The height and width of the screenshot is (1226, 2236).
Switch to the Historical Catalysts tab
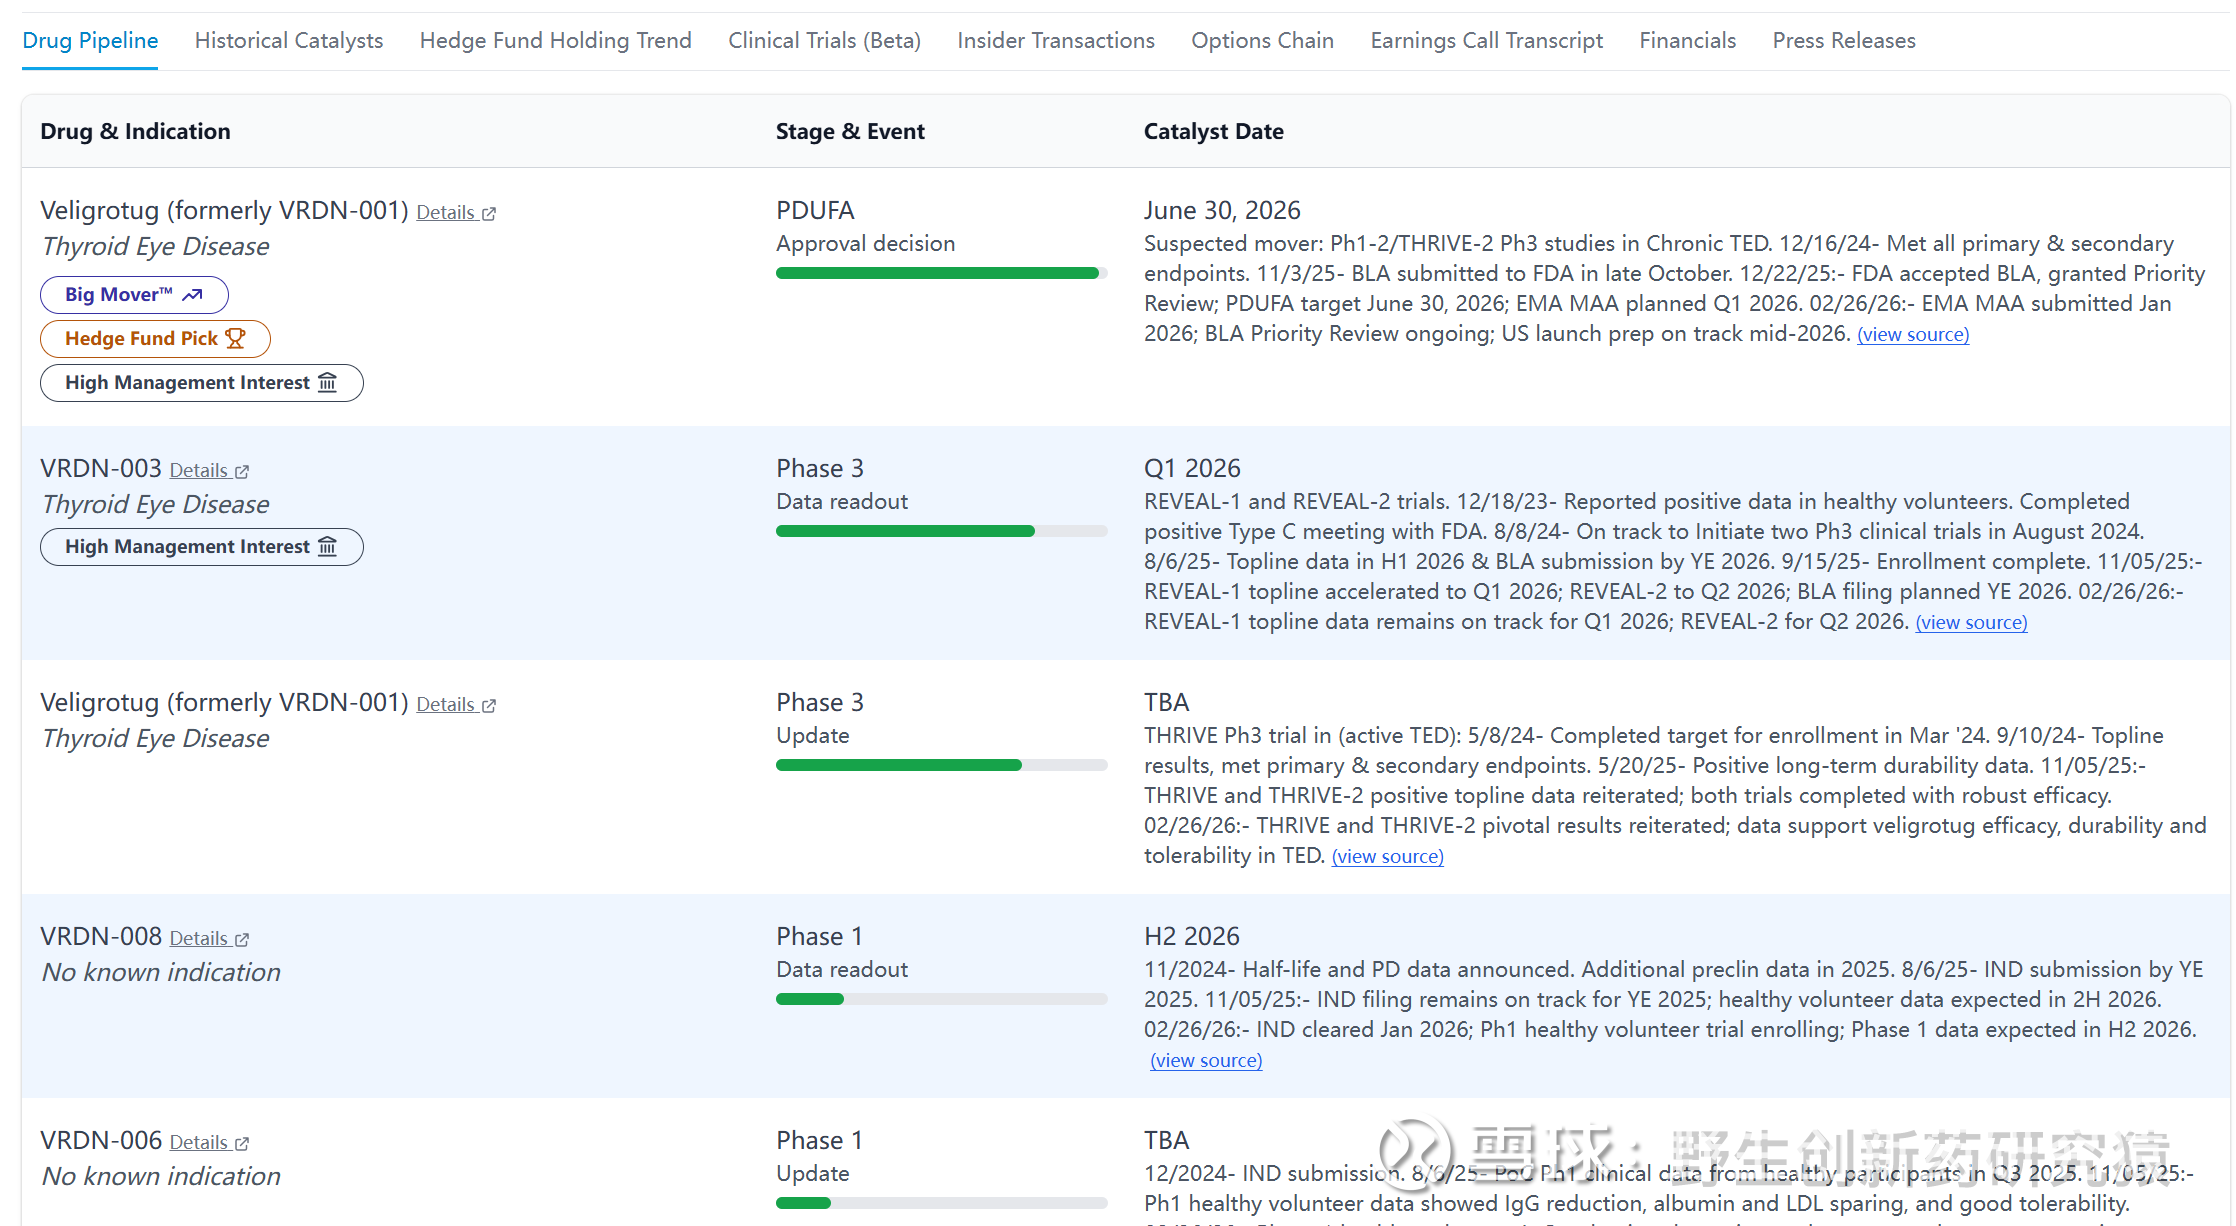(288, 41)
